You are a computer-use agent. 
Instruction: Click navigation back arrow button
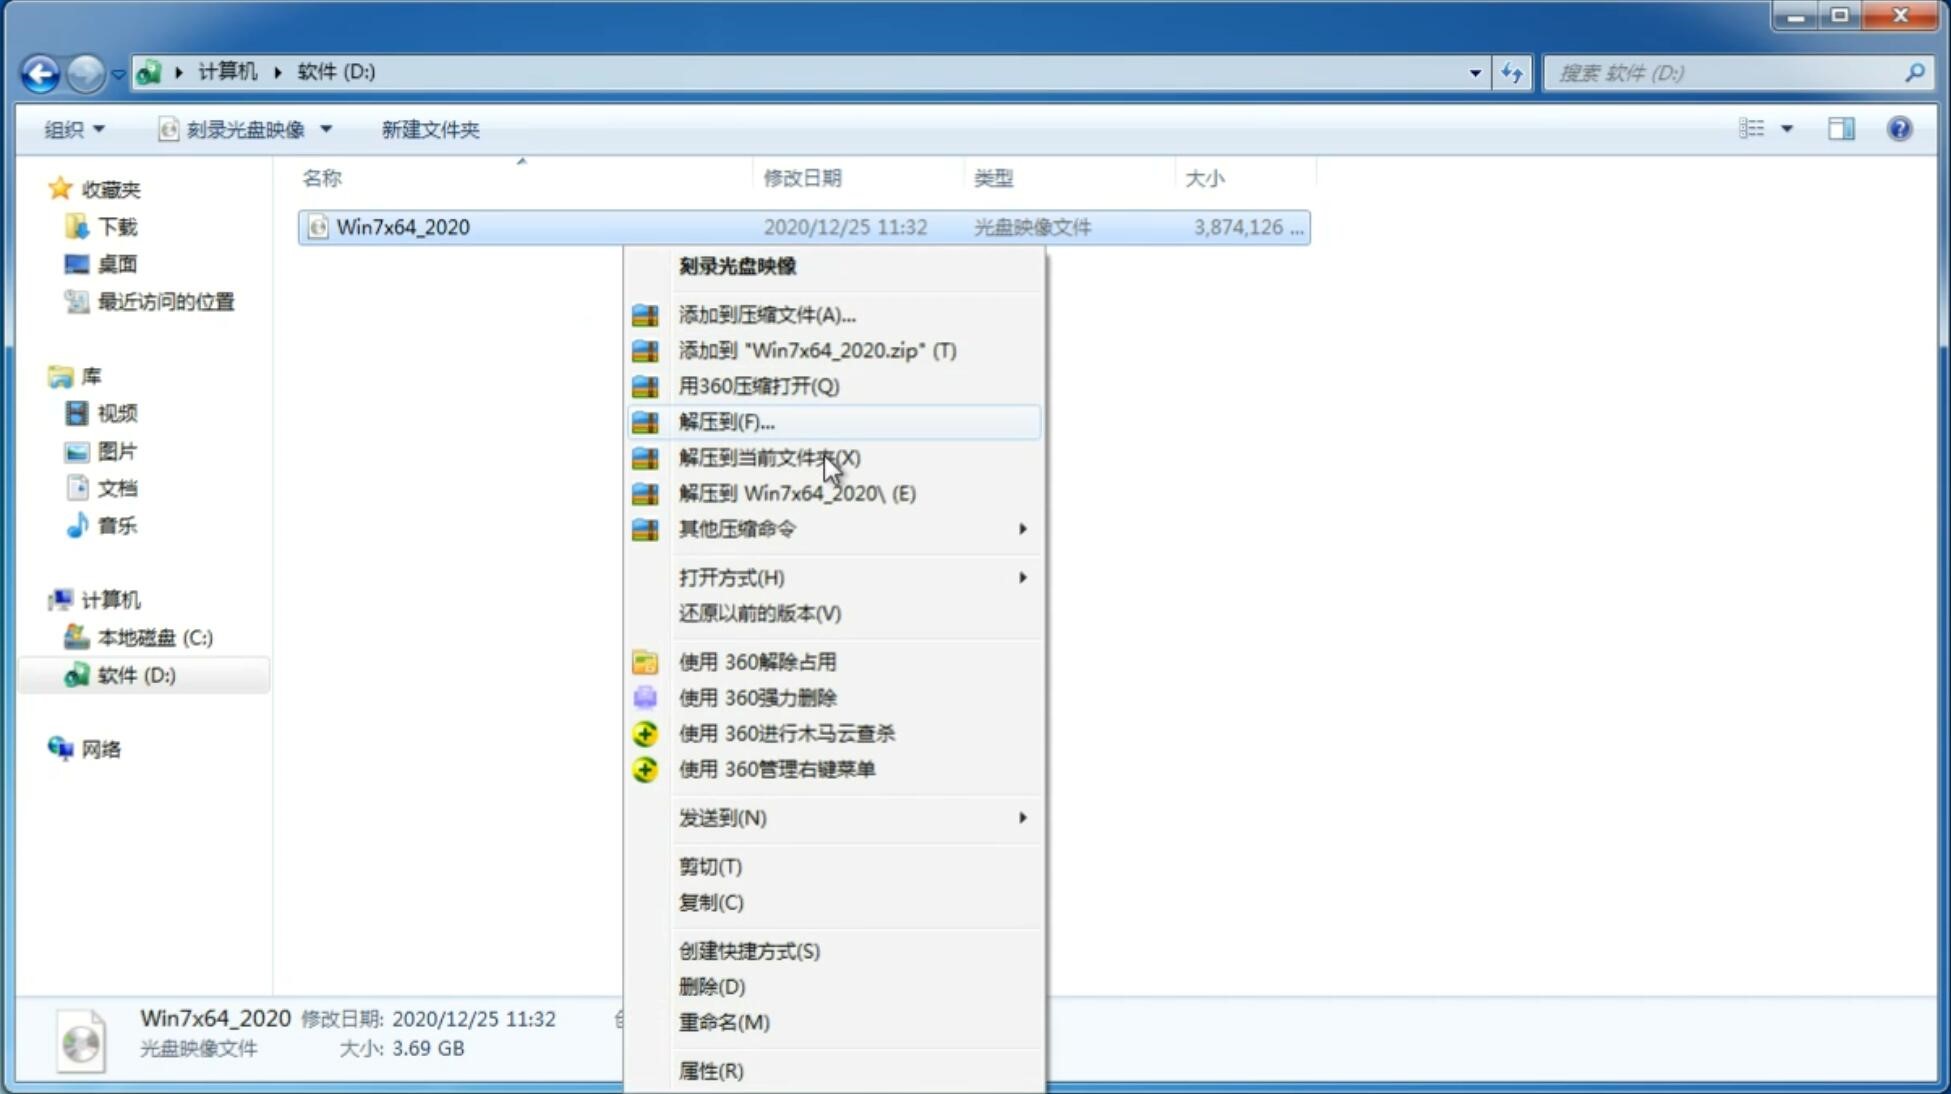(x=40, y=71)
